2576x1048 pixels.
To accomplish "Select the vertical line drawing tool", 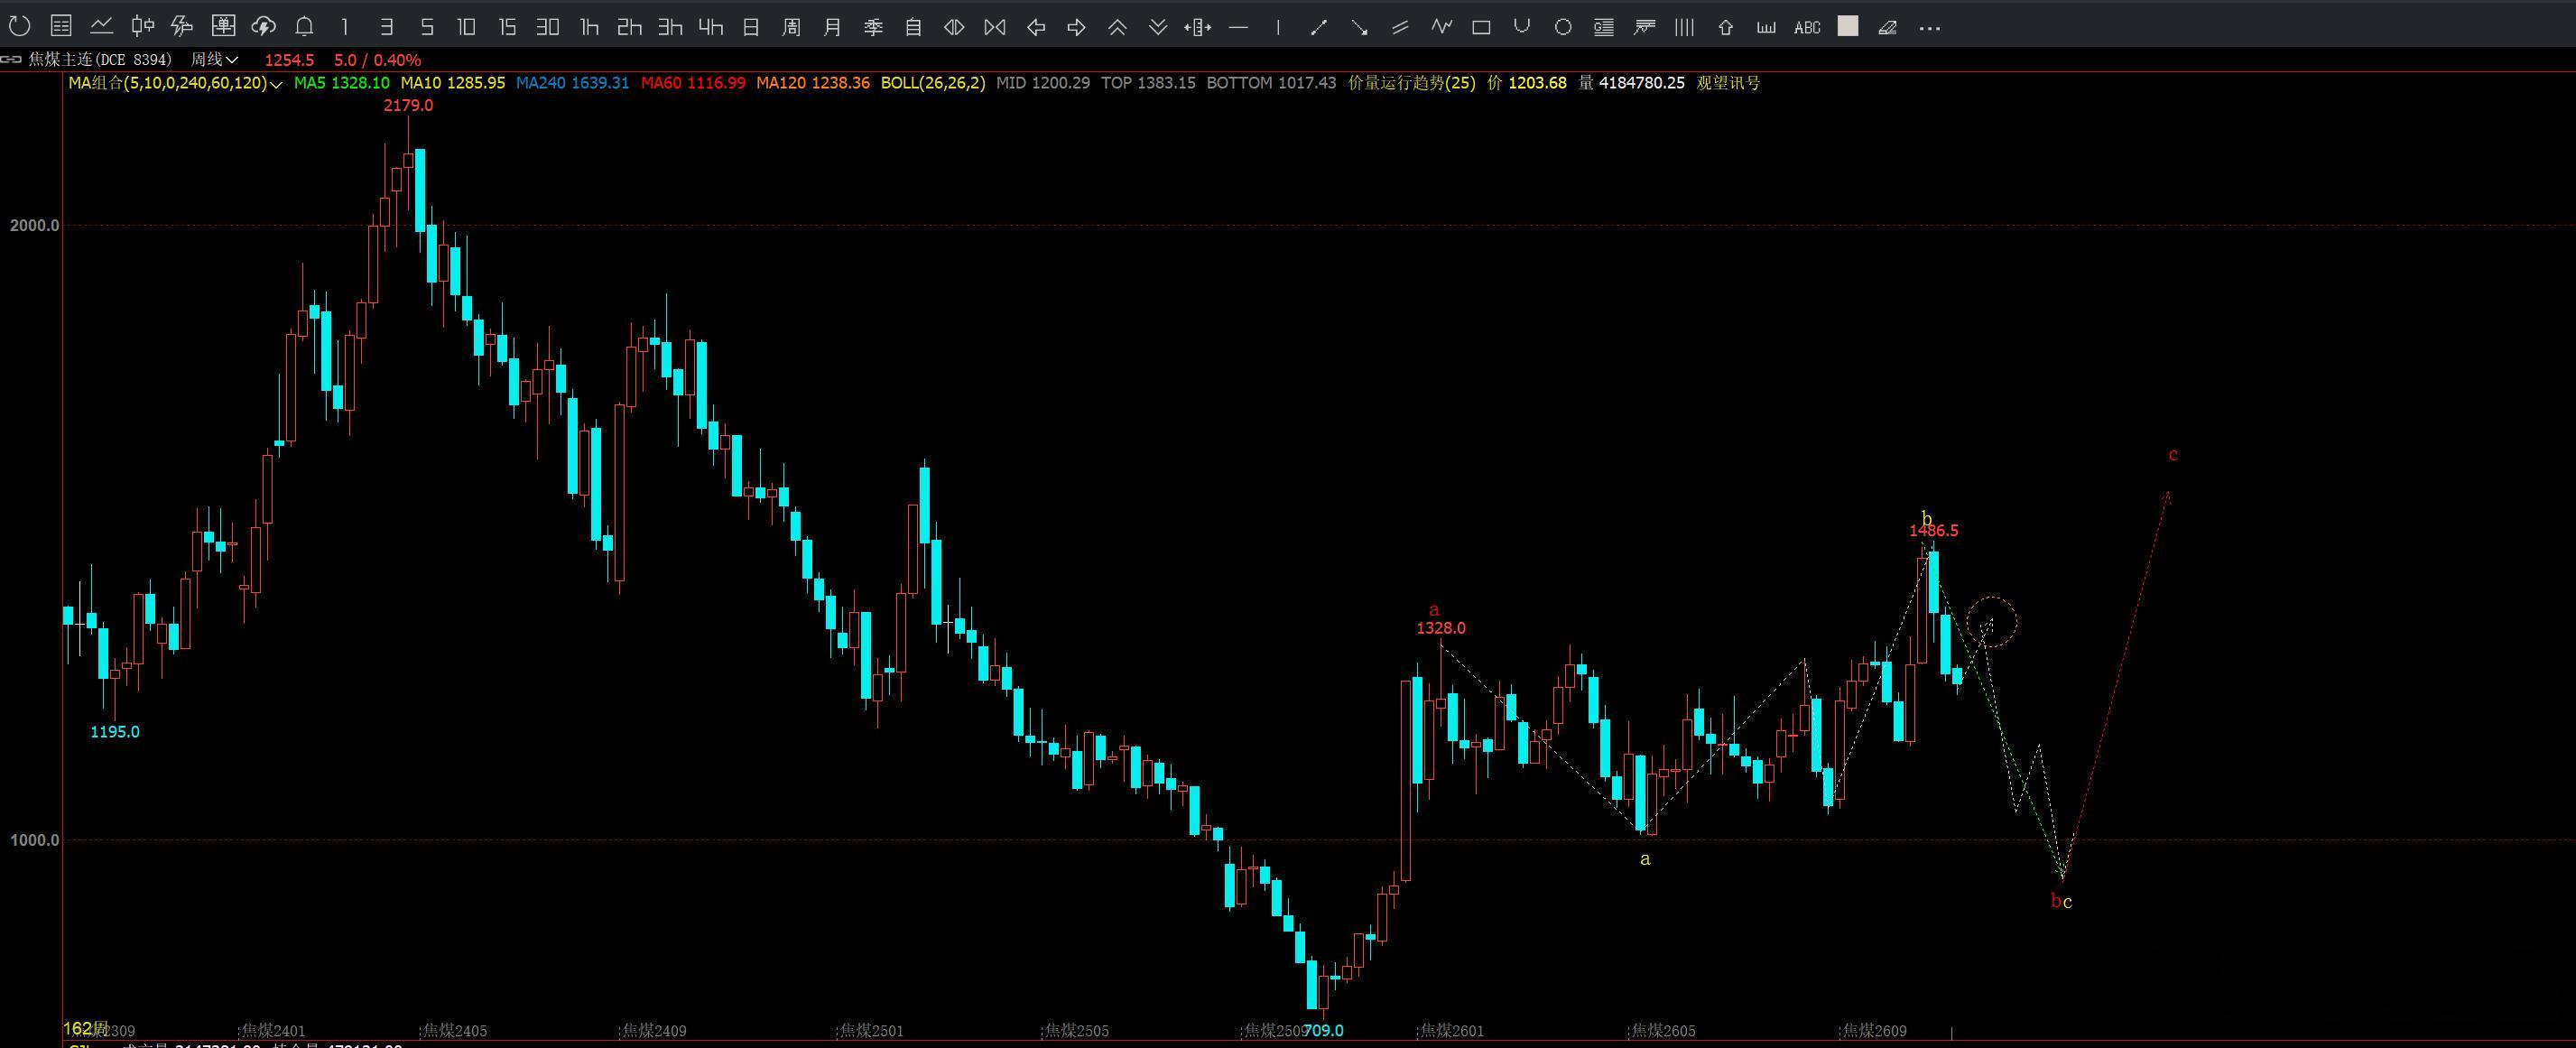I will click(x=1278, y=27).
